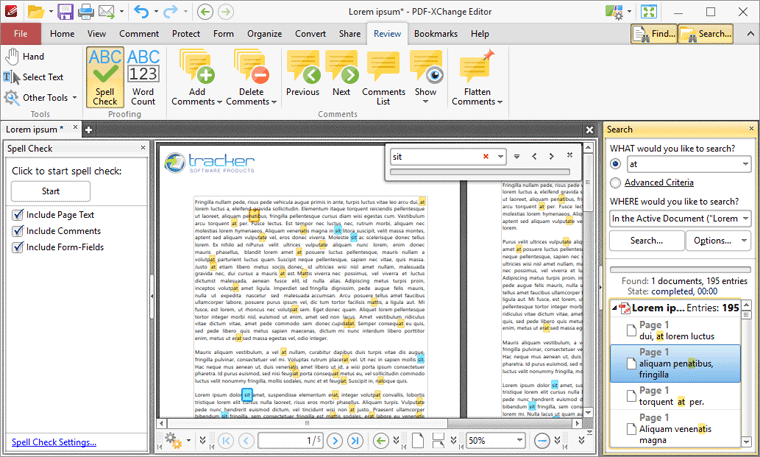Go to Previous comment
The height and width of the screenshot is (457, 760).
pyautogui.click(x=302, y=78)
